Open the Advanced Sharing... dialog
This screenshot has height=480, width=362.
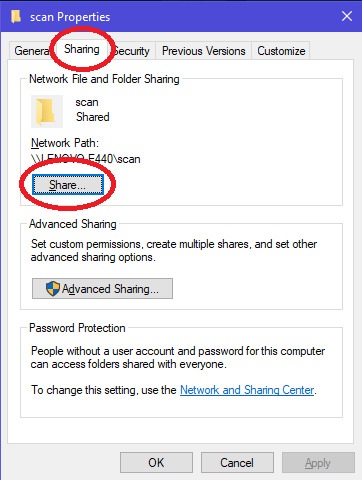pos(102,289)
